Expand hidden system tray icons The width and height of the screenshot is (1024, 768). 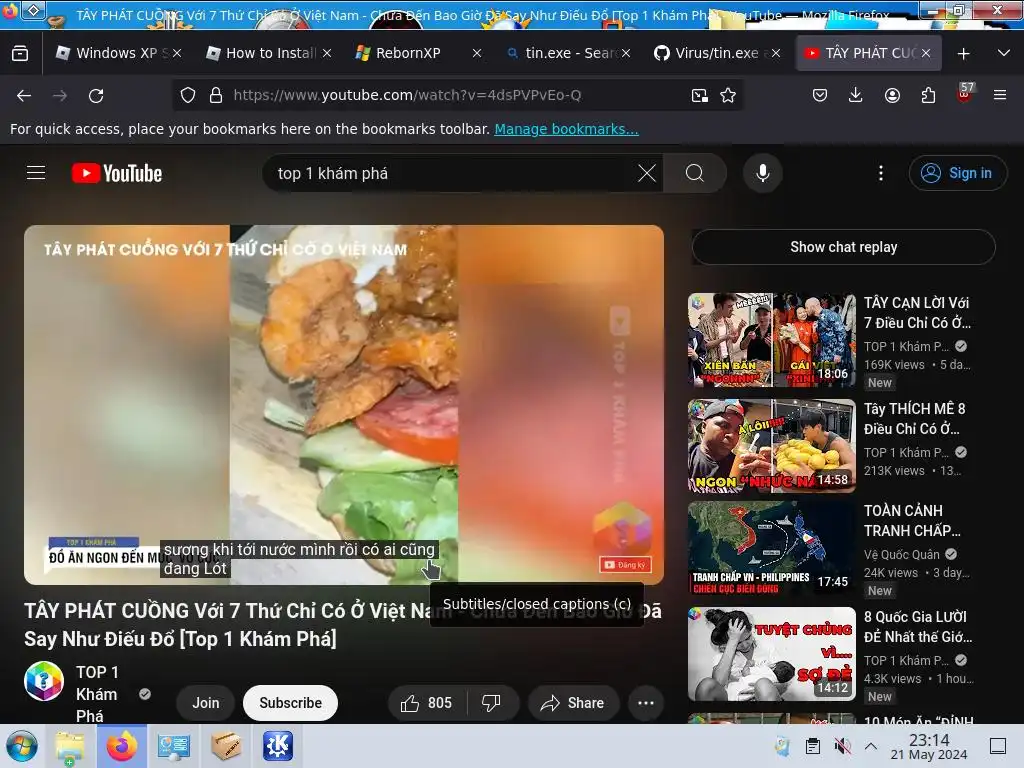tap(871, 746)
